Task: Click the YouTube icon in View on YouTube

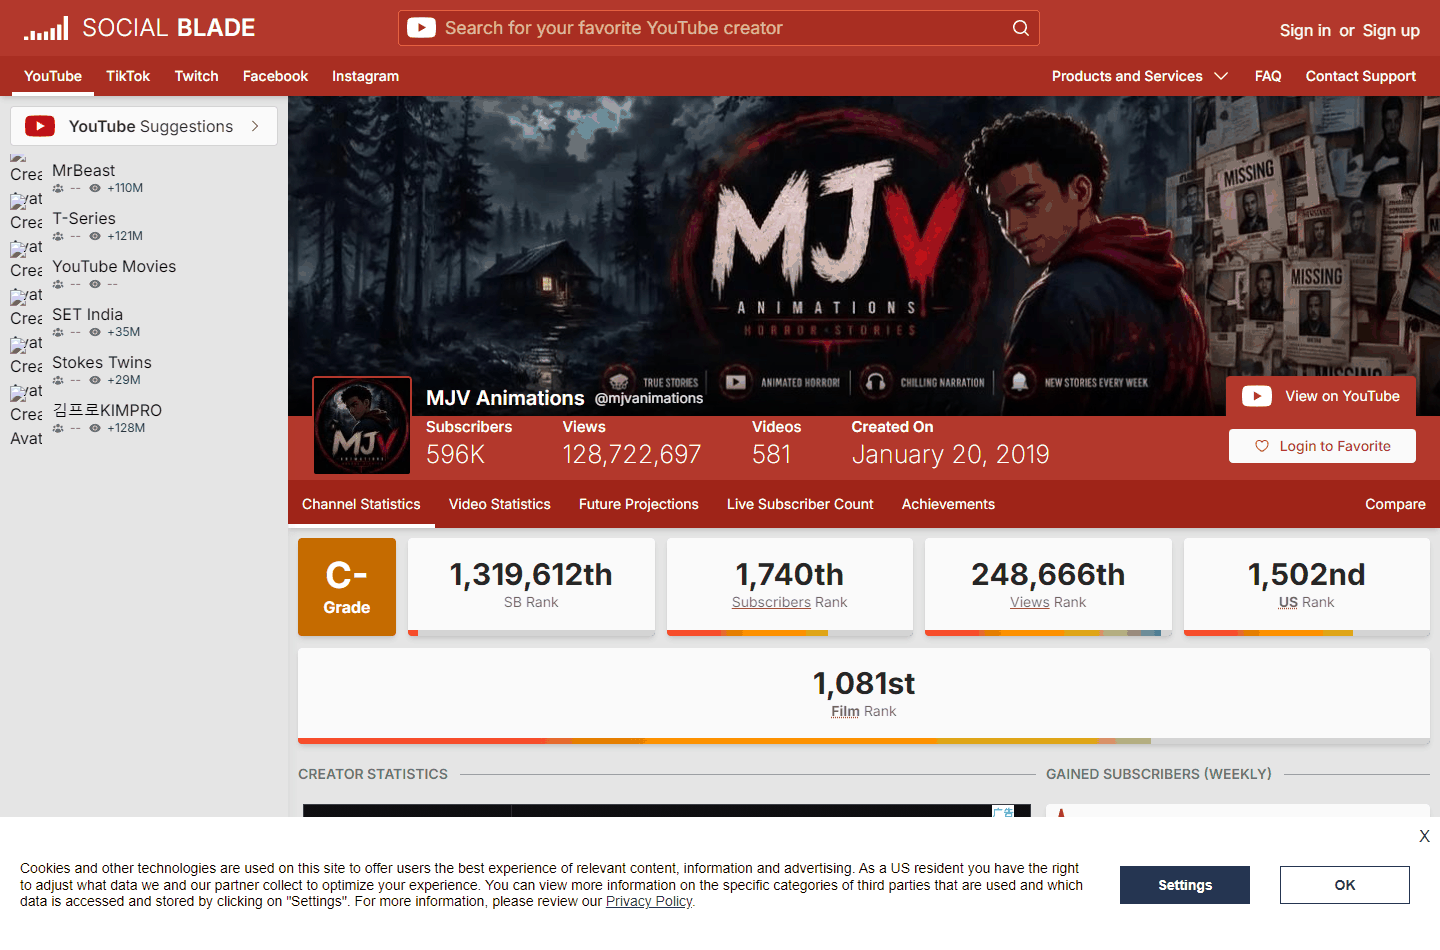Action: point(1257,396)
